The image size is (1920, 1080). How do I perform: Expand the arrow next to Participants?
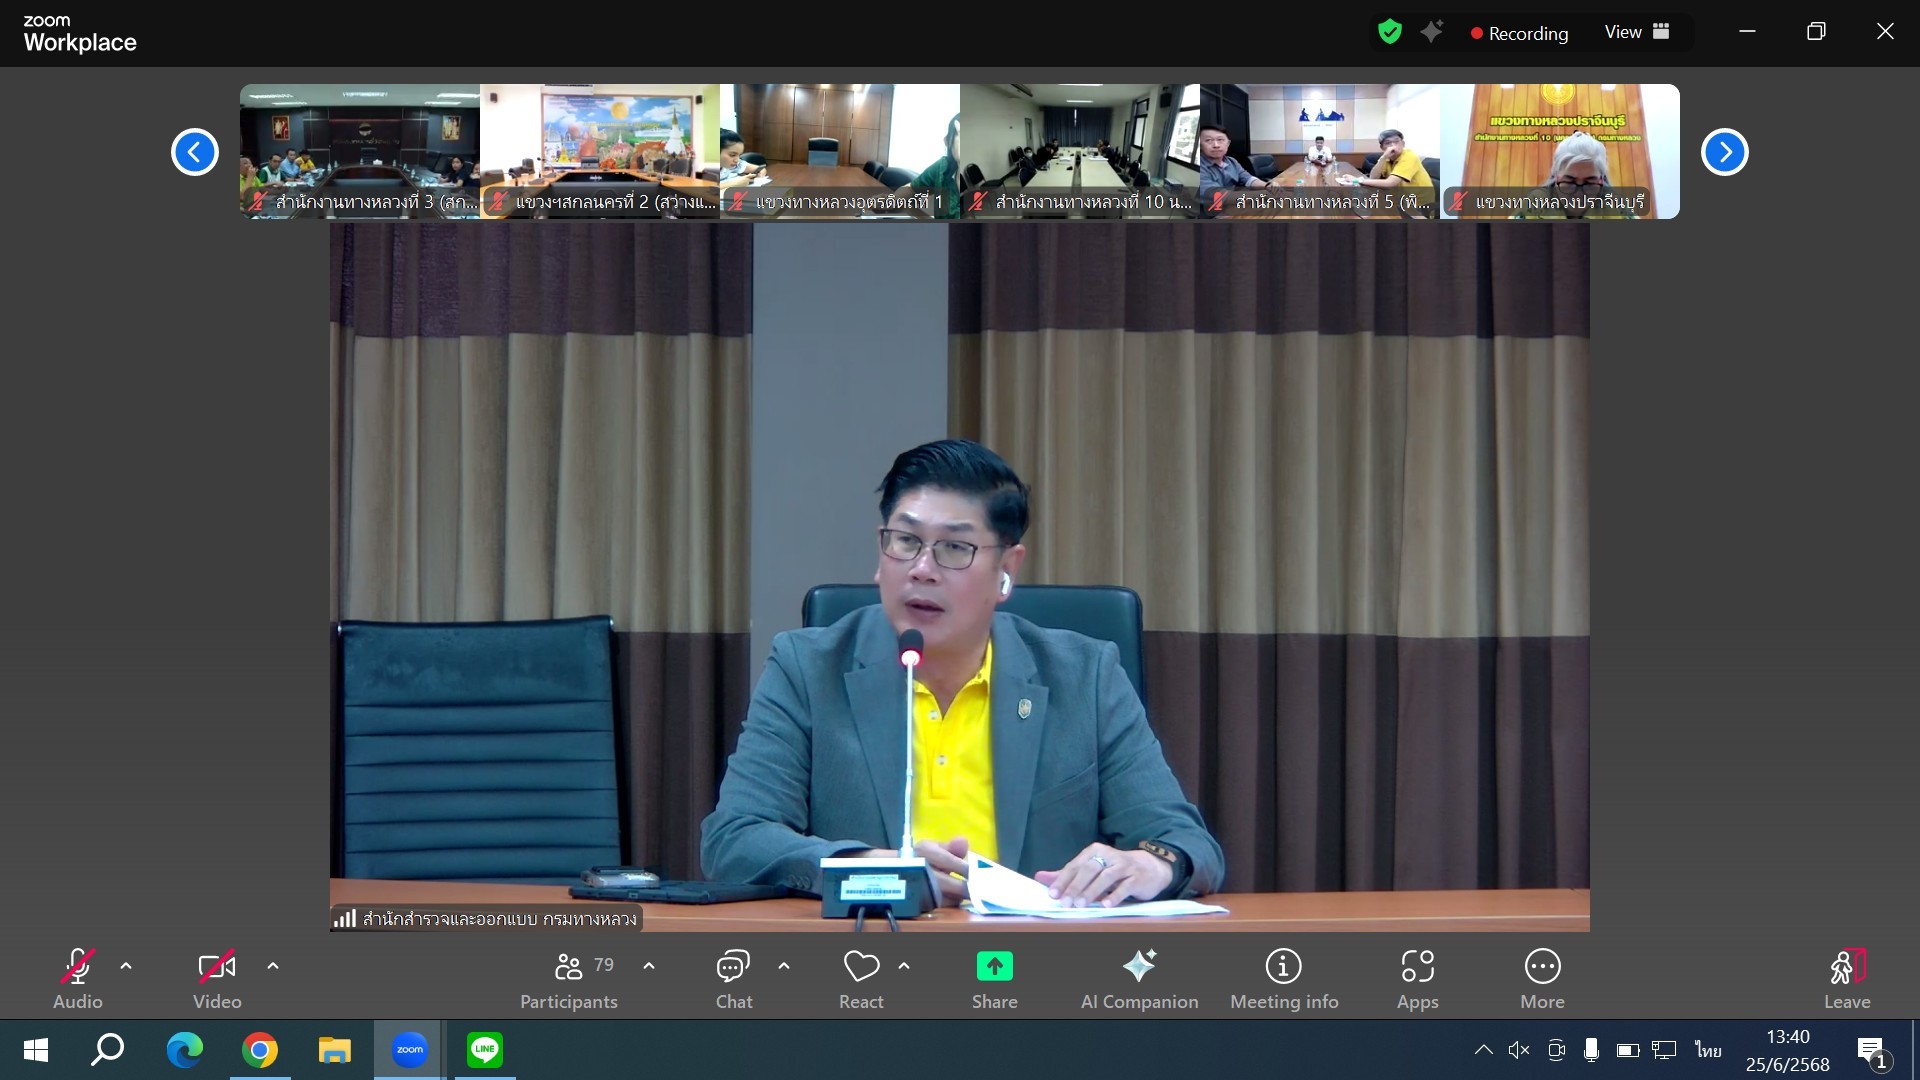[x=649, y=966]
